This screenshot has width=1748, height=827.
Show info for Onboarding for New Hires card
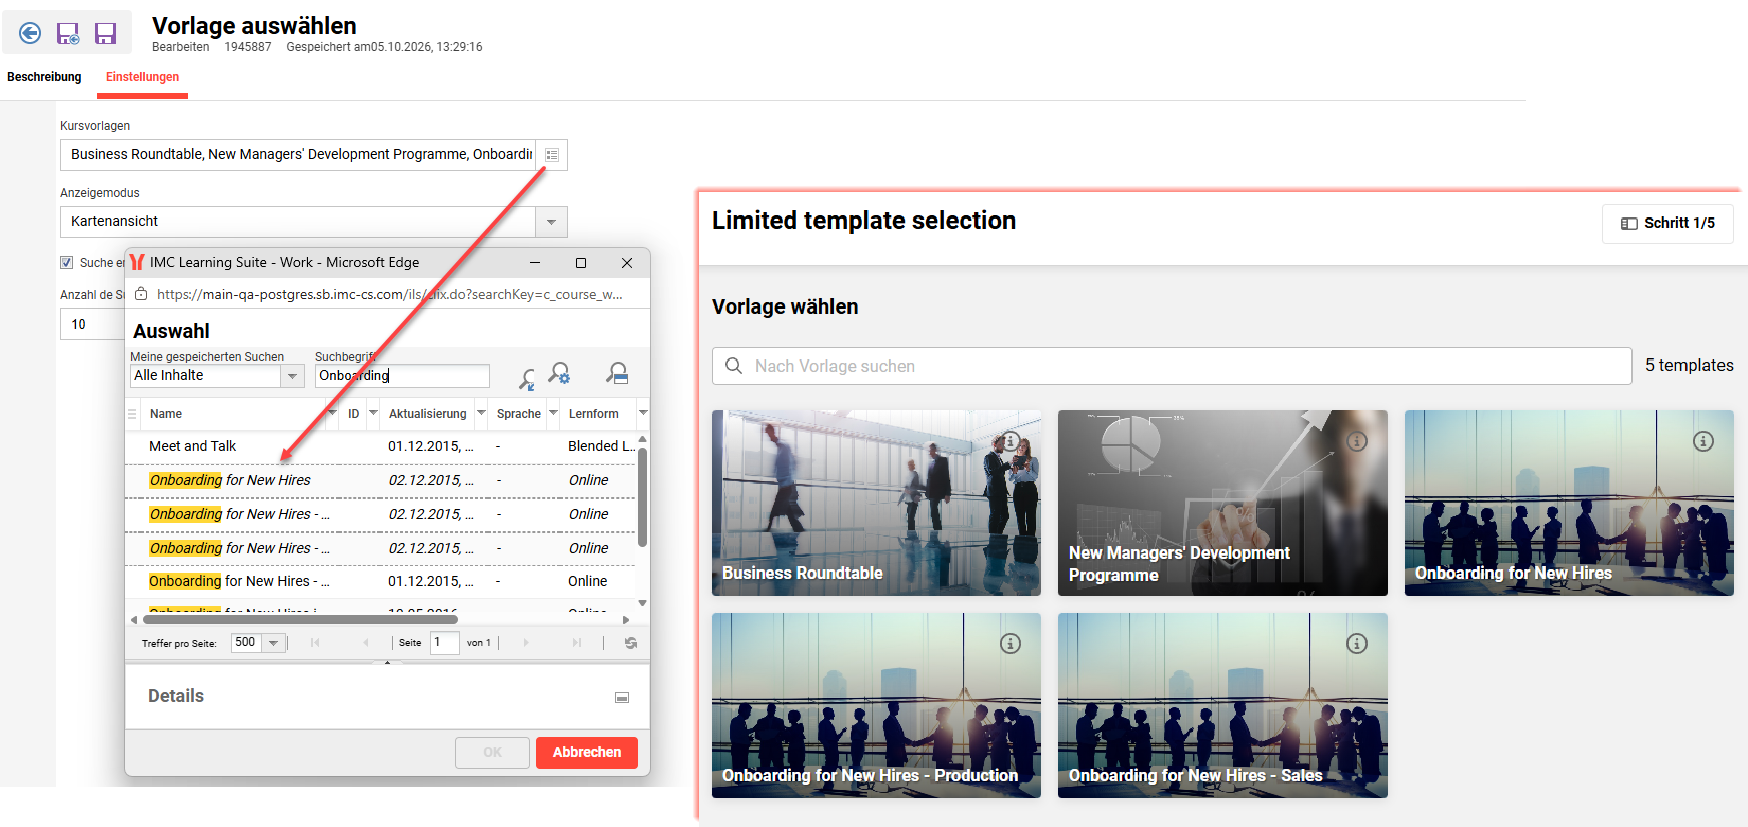click(1703, 441)
